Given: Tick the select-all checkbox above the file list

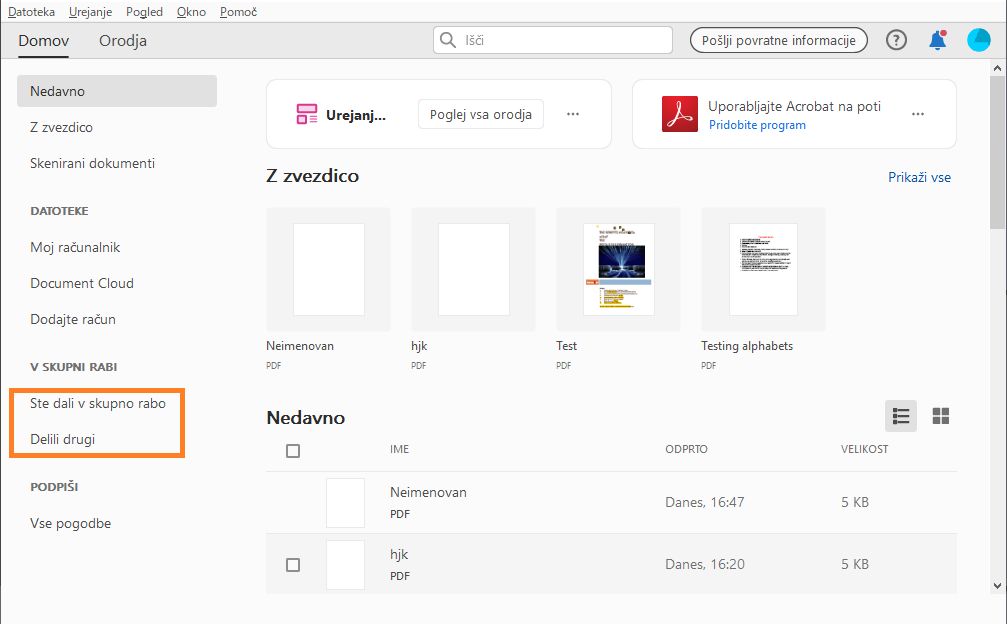Looking at the screenshot, I should [x=293, y=450].
